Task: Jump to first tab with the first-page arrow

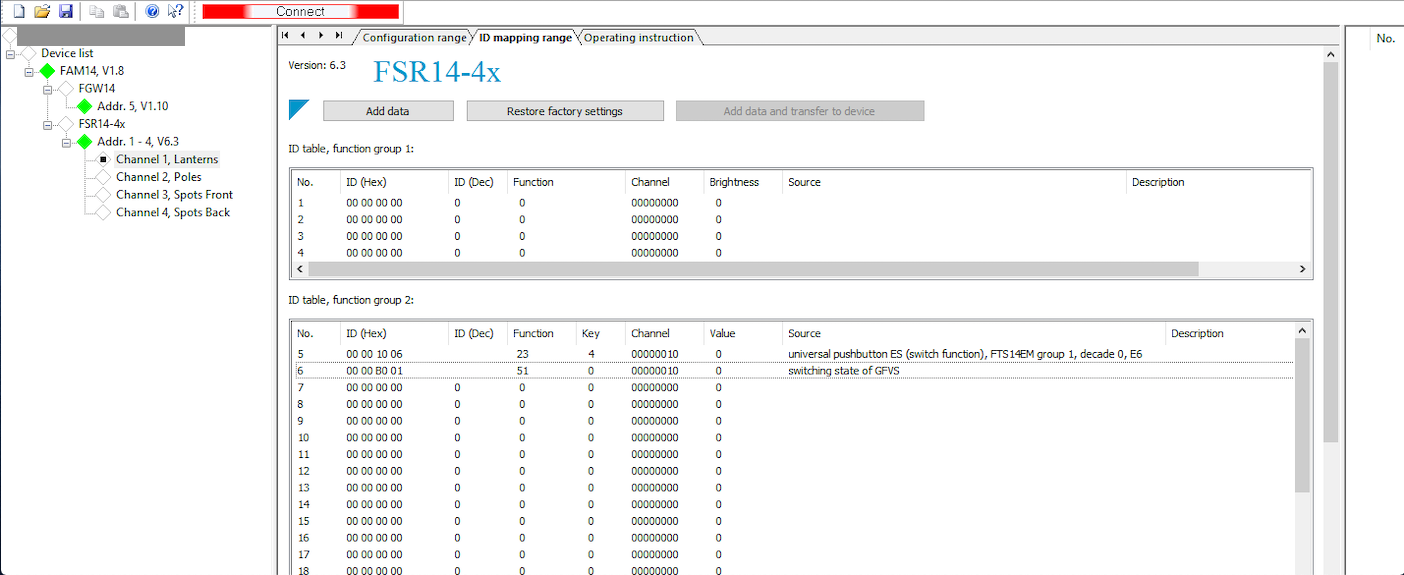Action: click(x=286, y=36)
